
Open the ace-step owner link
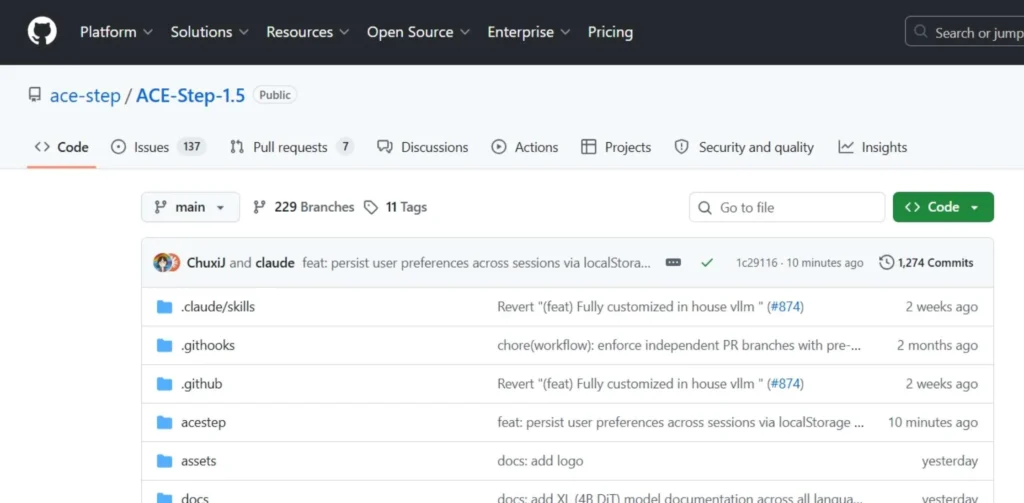pyautogui.click(x=85, y=95)
